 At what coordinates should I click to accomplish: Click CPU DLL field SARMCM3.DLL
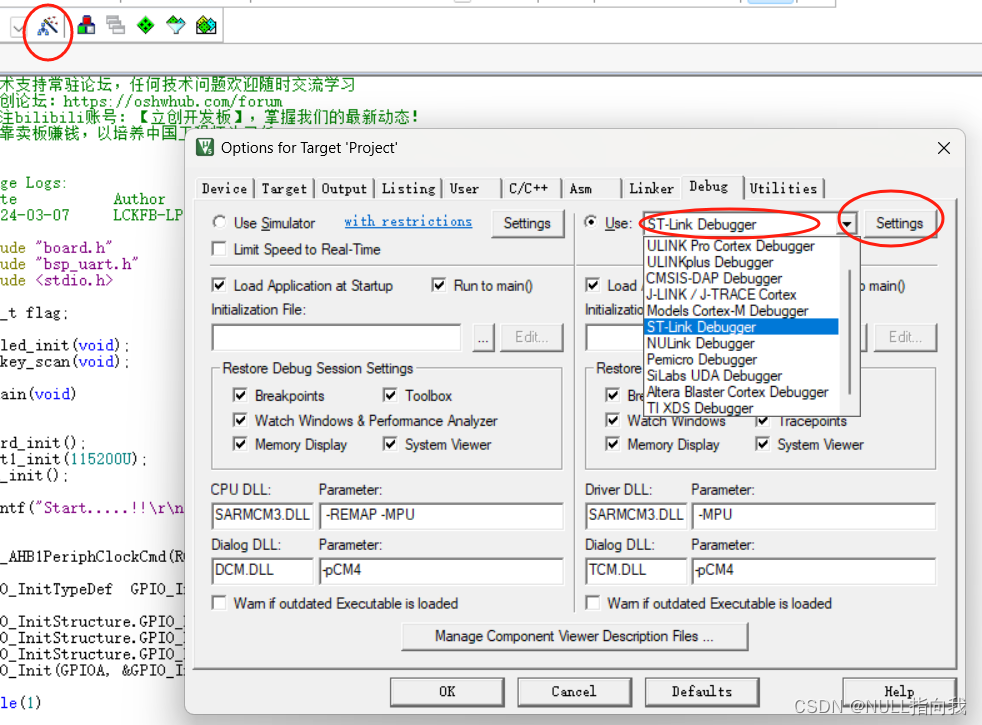pyautogui.click(x=262, y=515)
